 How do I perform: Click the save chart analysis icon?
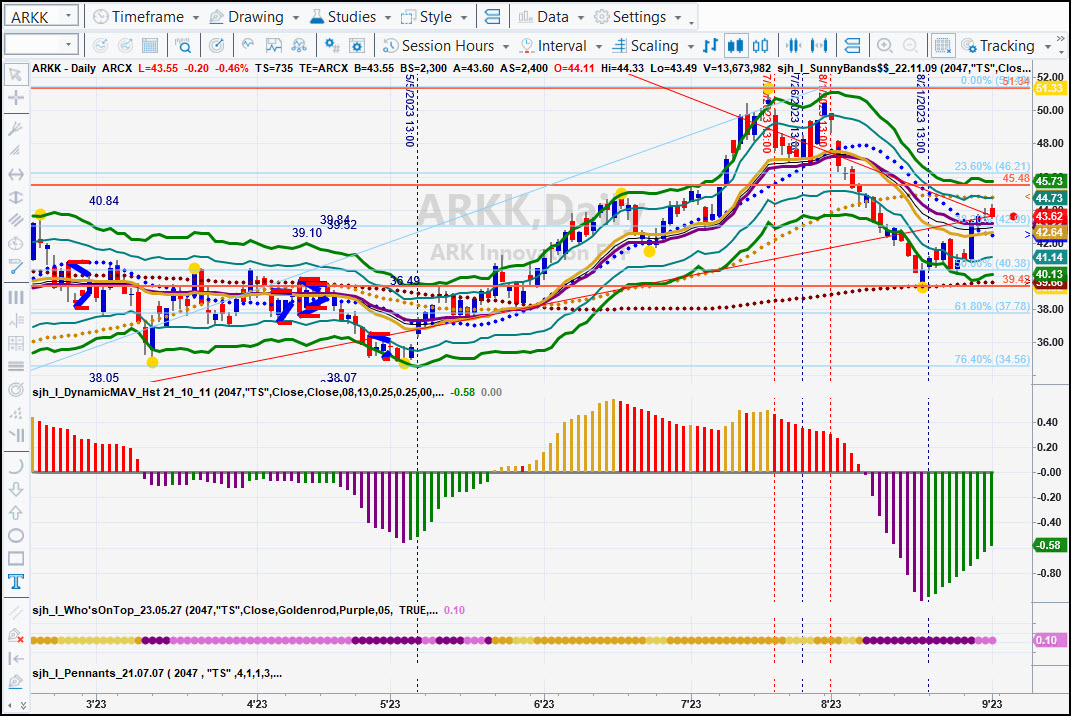(273, 46)
